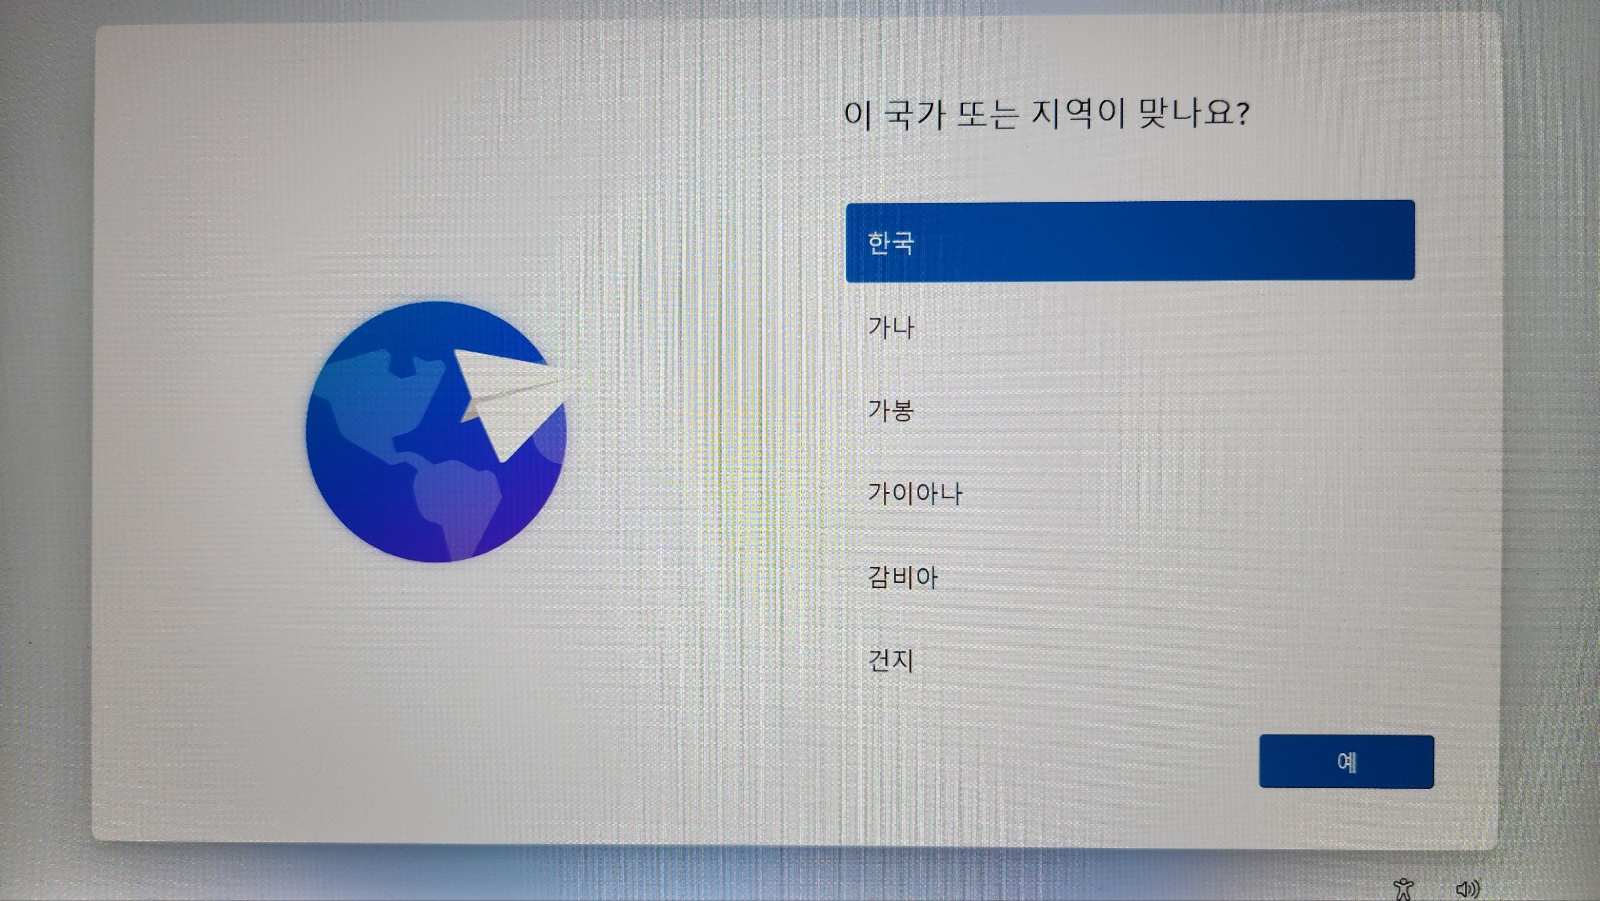Select the 가봉 list entry
Screen dimensions: 1600x901
pos(1130,409)
